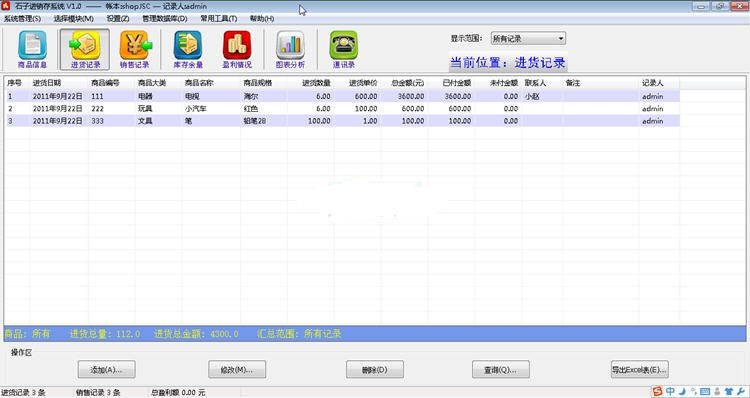Sort by the 进货日期 column header
Image resolution: width=750 pixels, height=398 pixels.
pyautogui.click(x=59, y=83)
